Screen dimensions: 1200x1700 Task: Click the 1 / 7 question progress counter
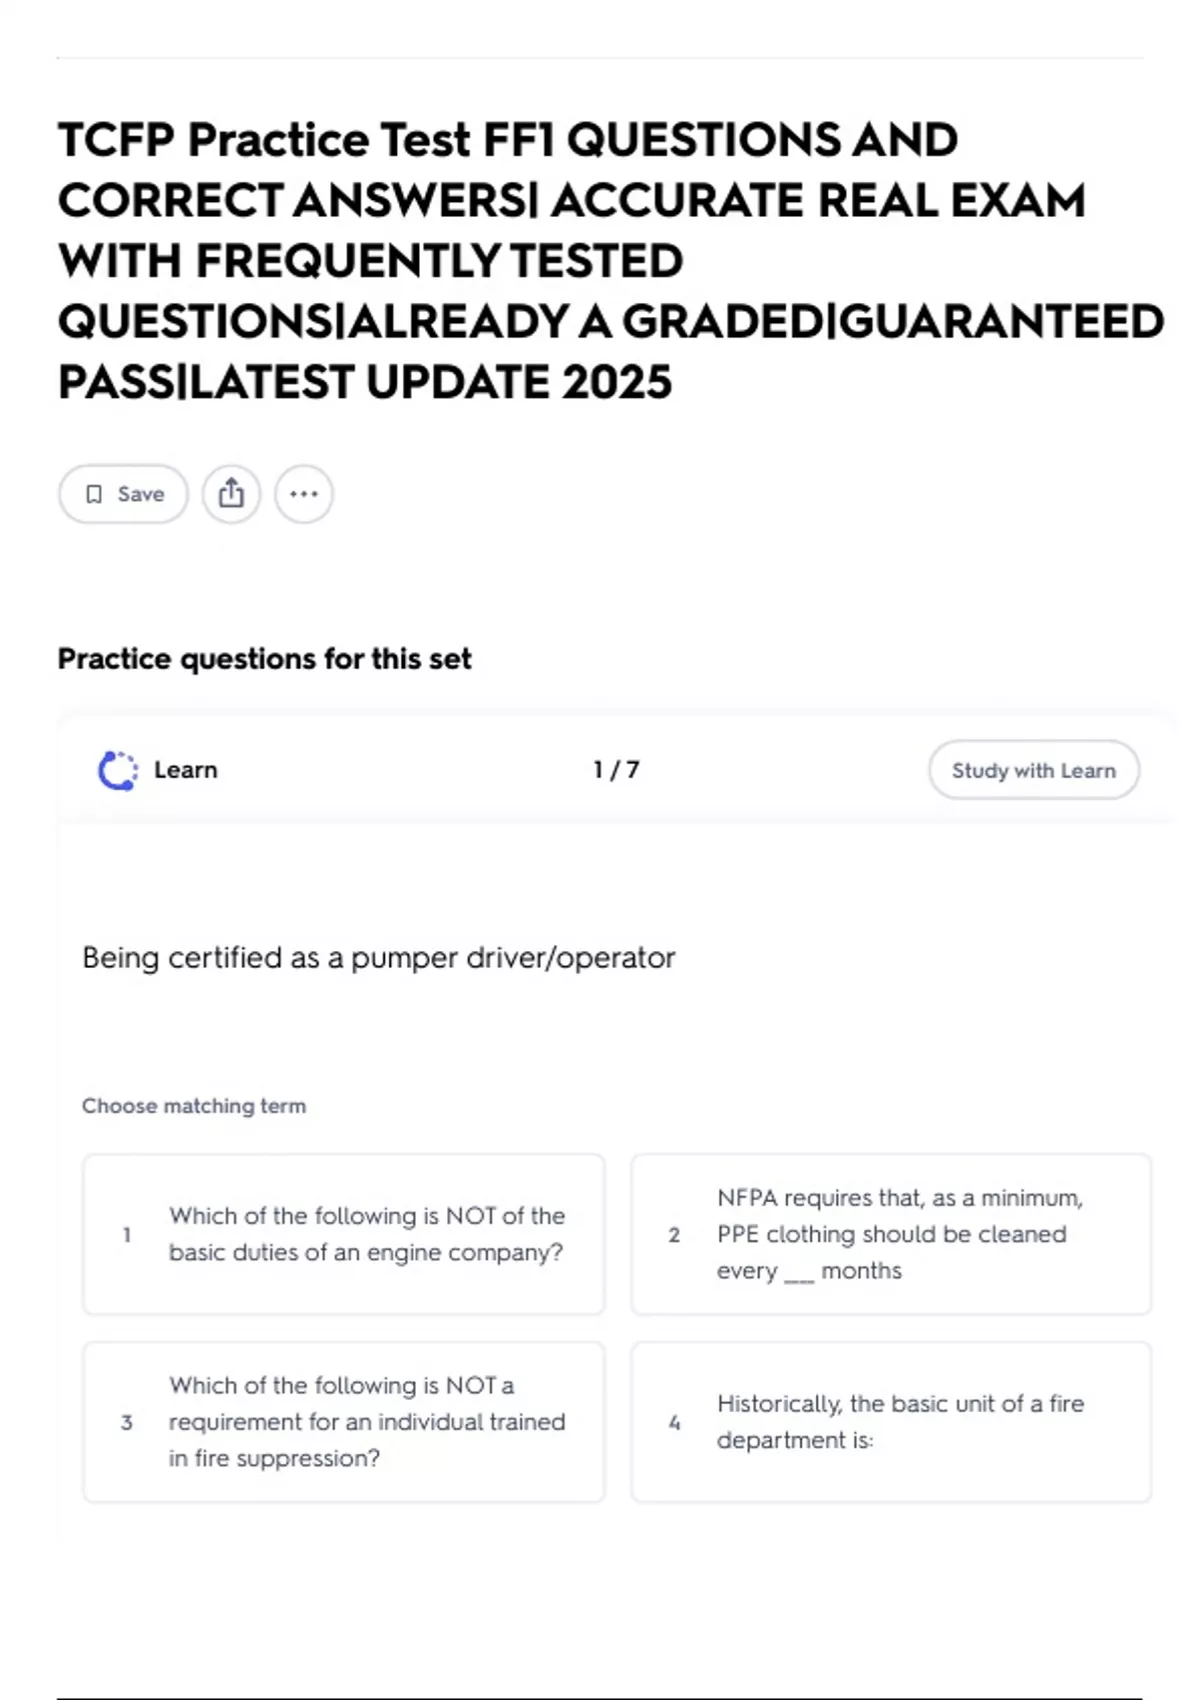616,770
